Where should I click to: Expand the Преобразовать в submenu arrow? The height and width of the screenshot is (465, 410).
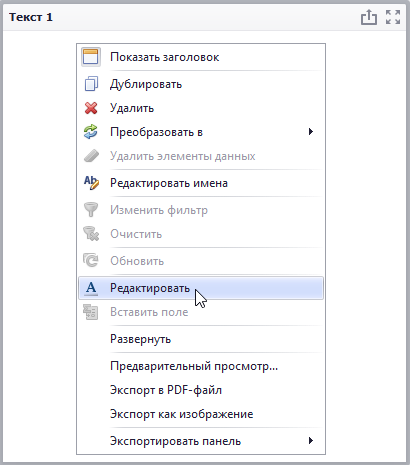point(311,132)
